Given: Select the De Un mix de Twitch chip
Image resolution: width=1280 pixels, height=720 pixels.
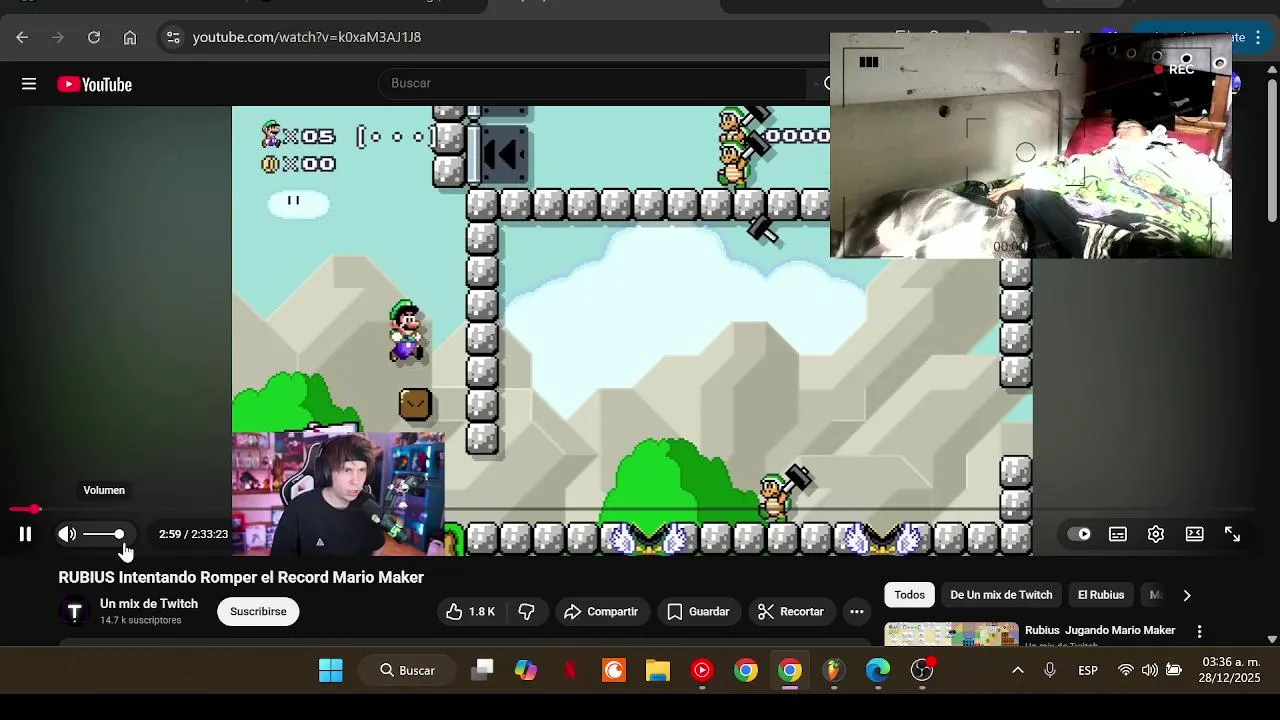Looking at the screenshot, I should coord(1001,595).
